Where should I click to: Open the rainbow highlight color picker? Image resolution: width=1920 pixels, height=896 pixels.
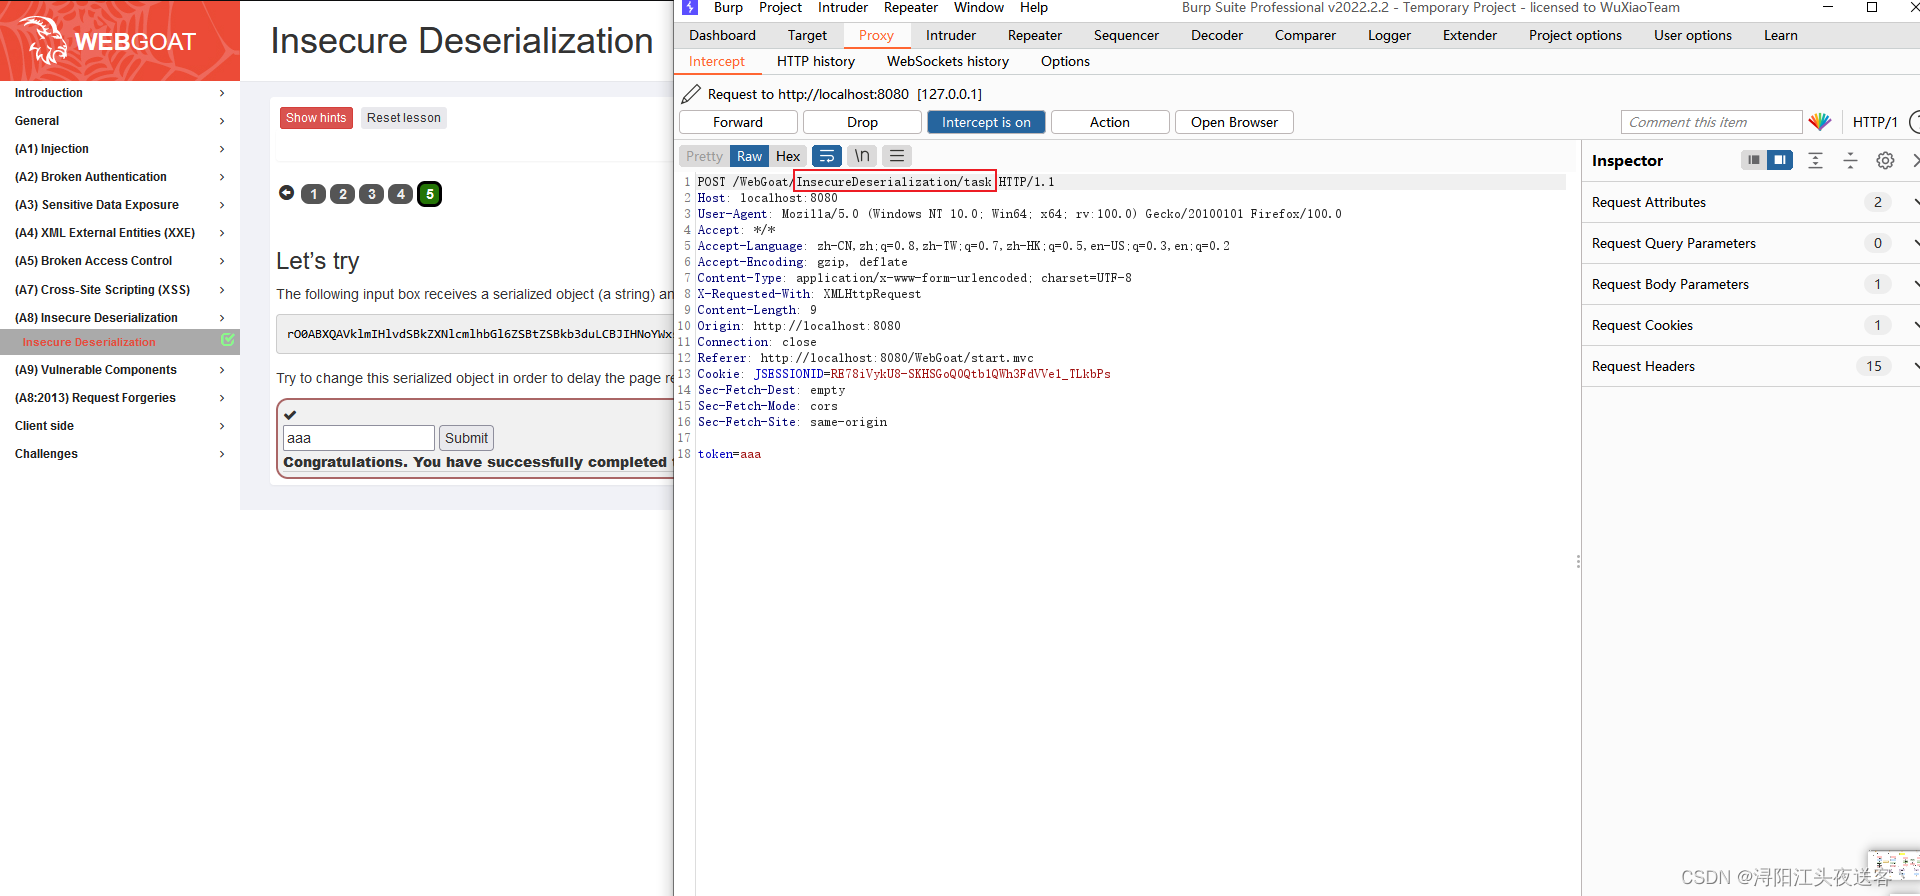click(1820, 122)
